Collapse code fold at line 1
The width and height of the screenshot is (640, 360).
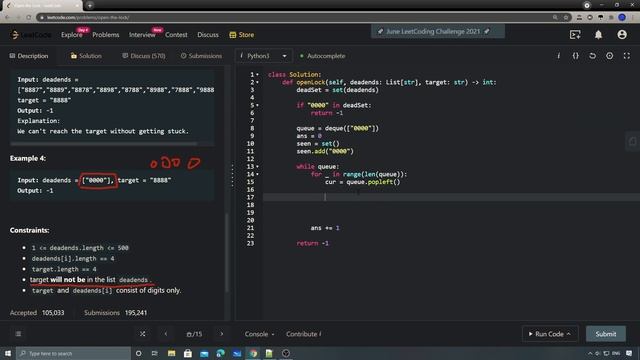tap(257, 75)
